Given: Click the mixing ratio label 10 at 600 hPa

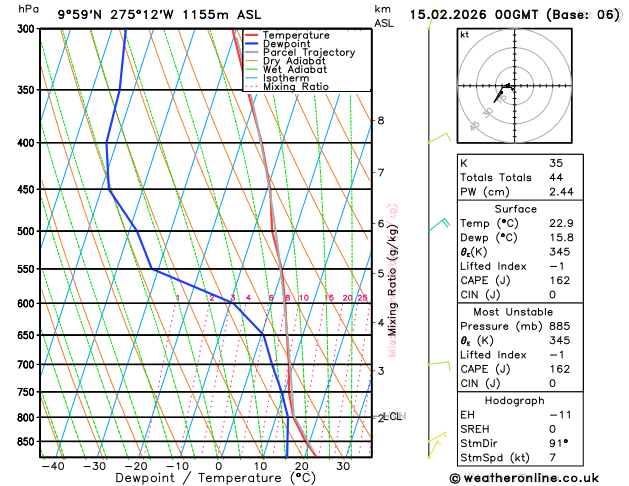Looking at the screenshot, I should (304, 298).
